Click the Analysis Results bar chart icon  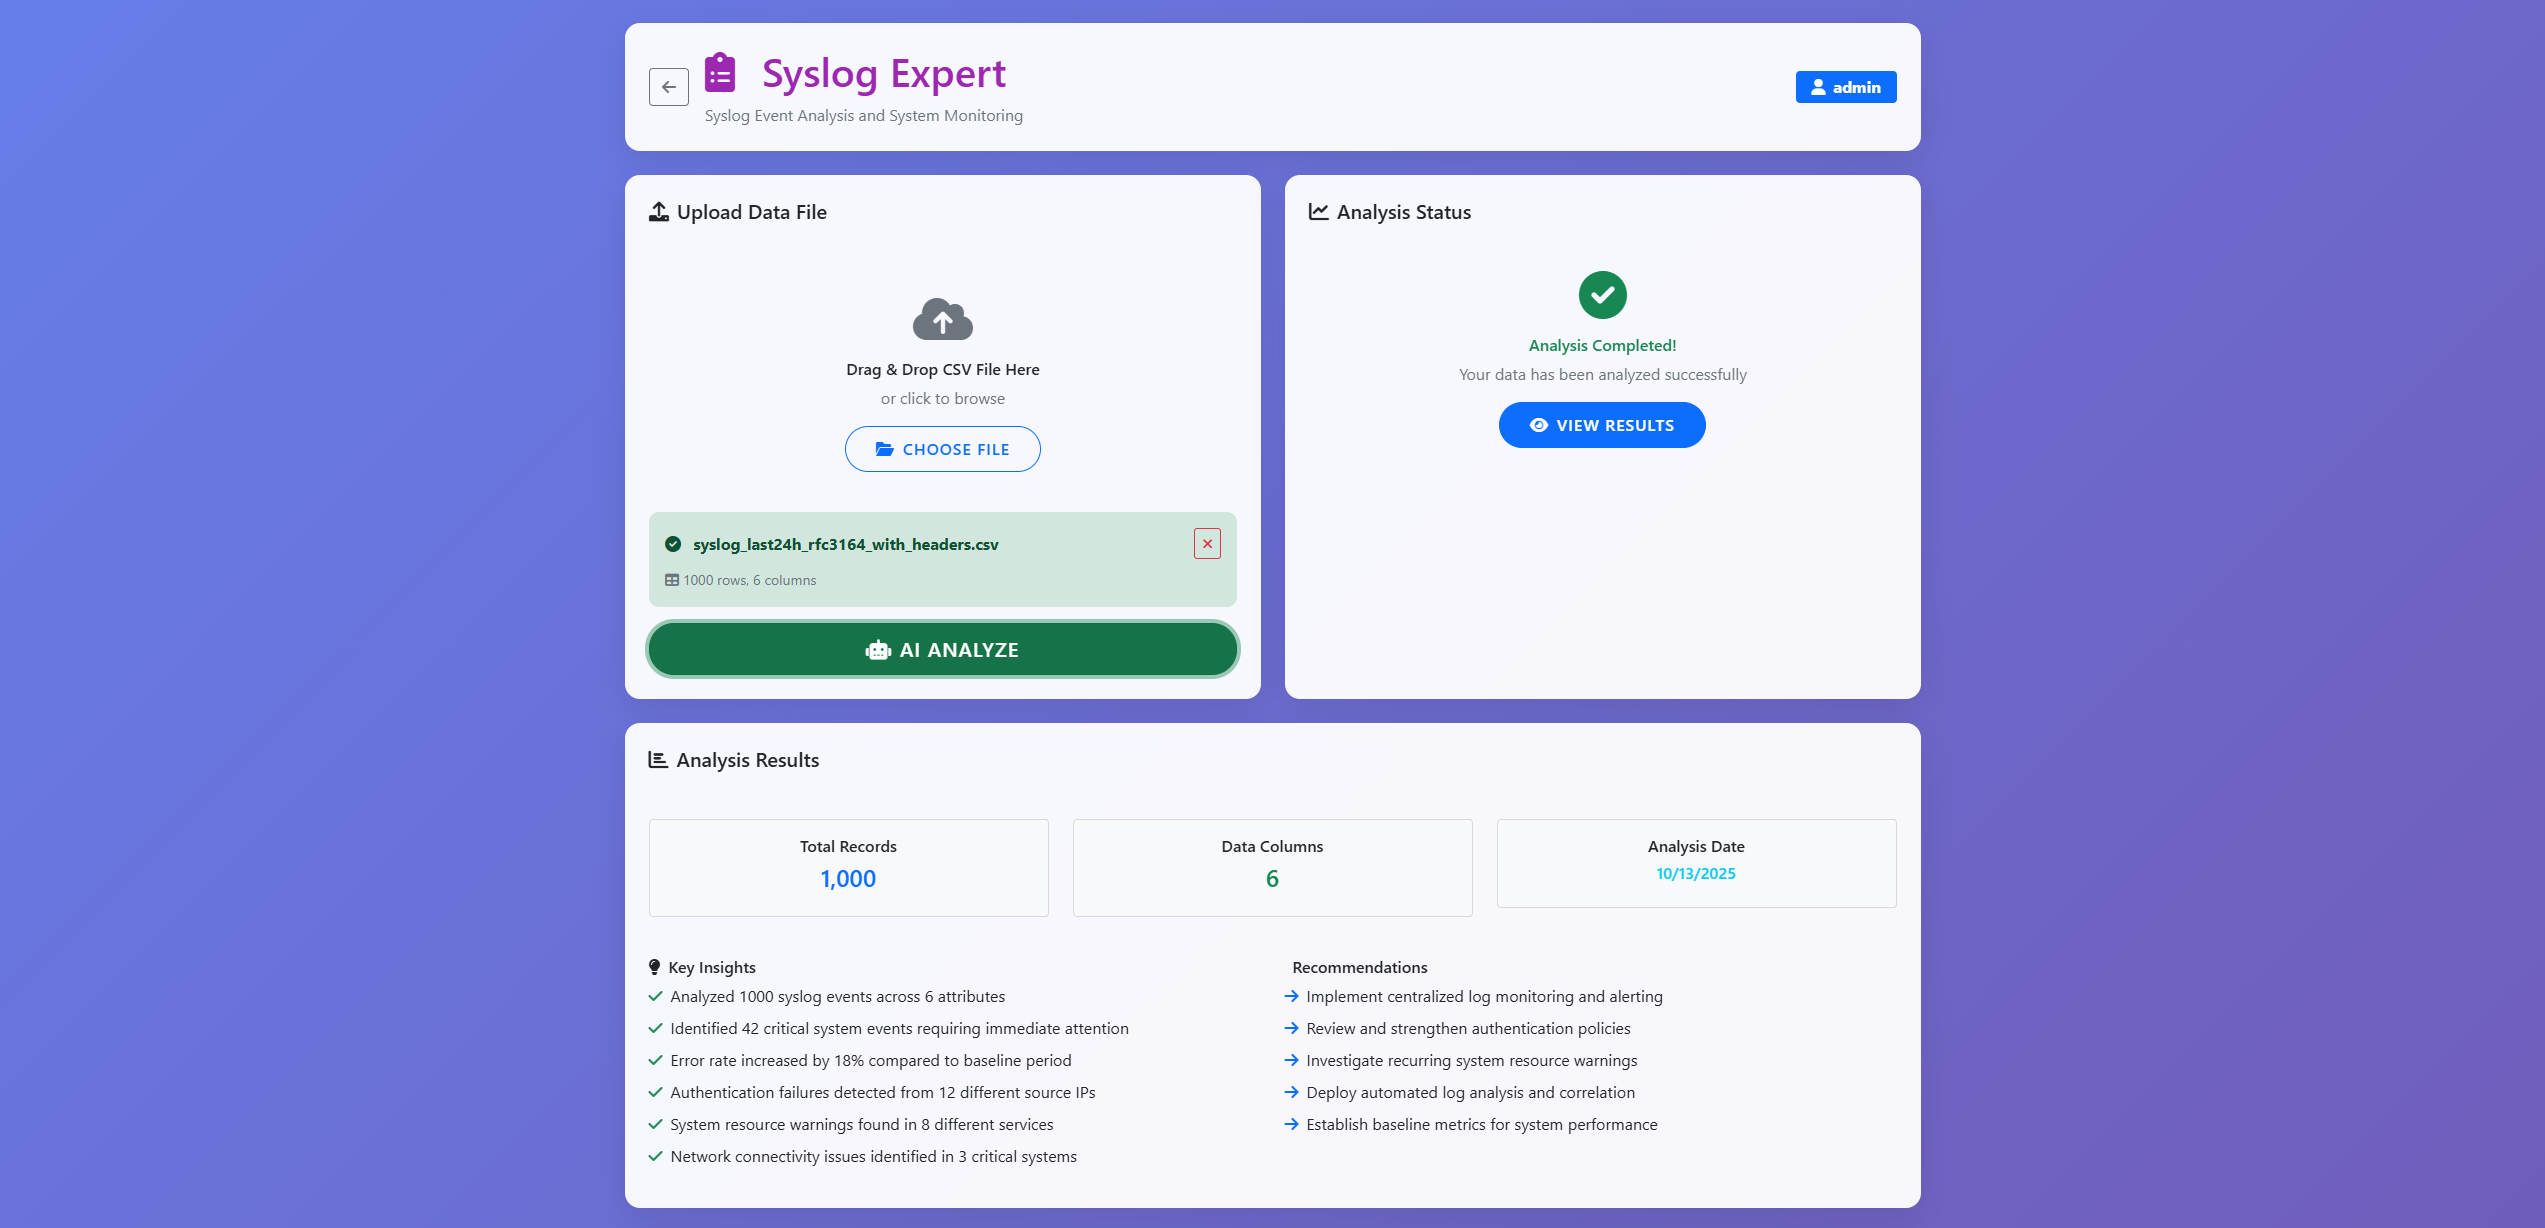658,760
